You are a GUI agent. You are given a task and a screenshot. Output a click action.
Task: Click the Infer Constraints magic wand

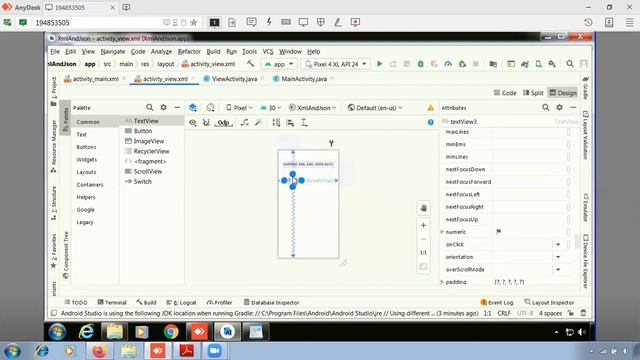pyautogui.click(x=258, y=122)
